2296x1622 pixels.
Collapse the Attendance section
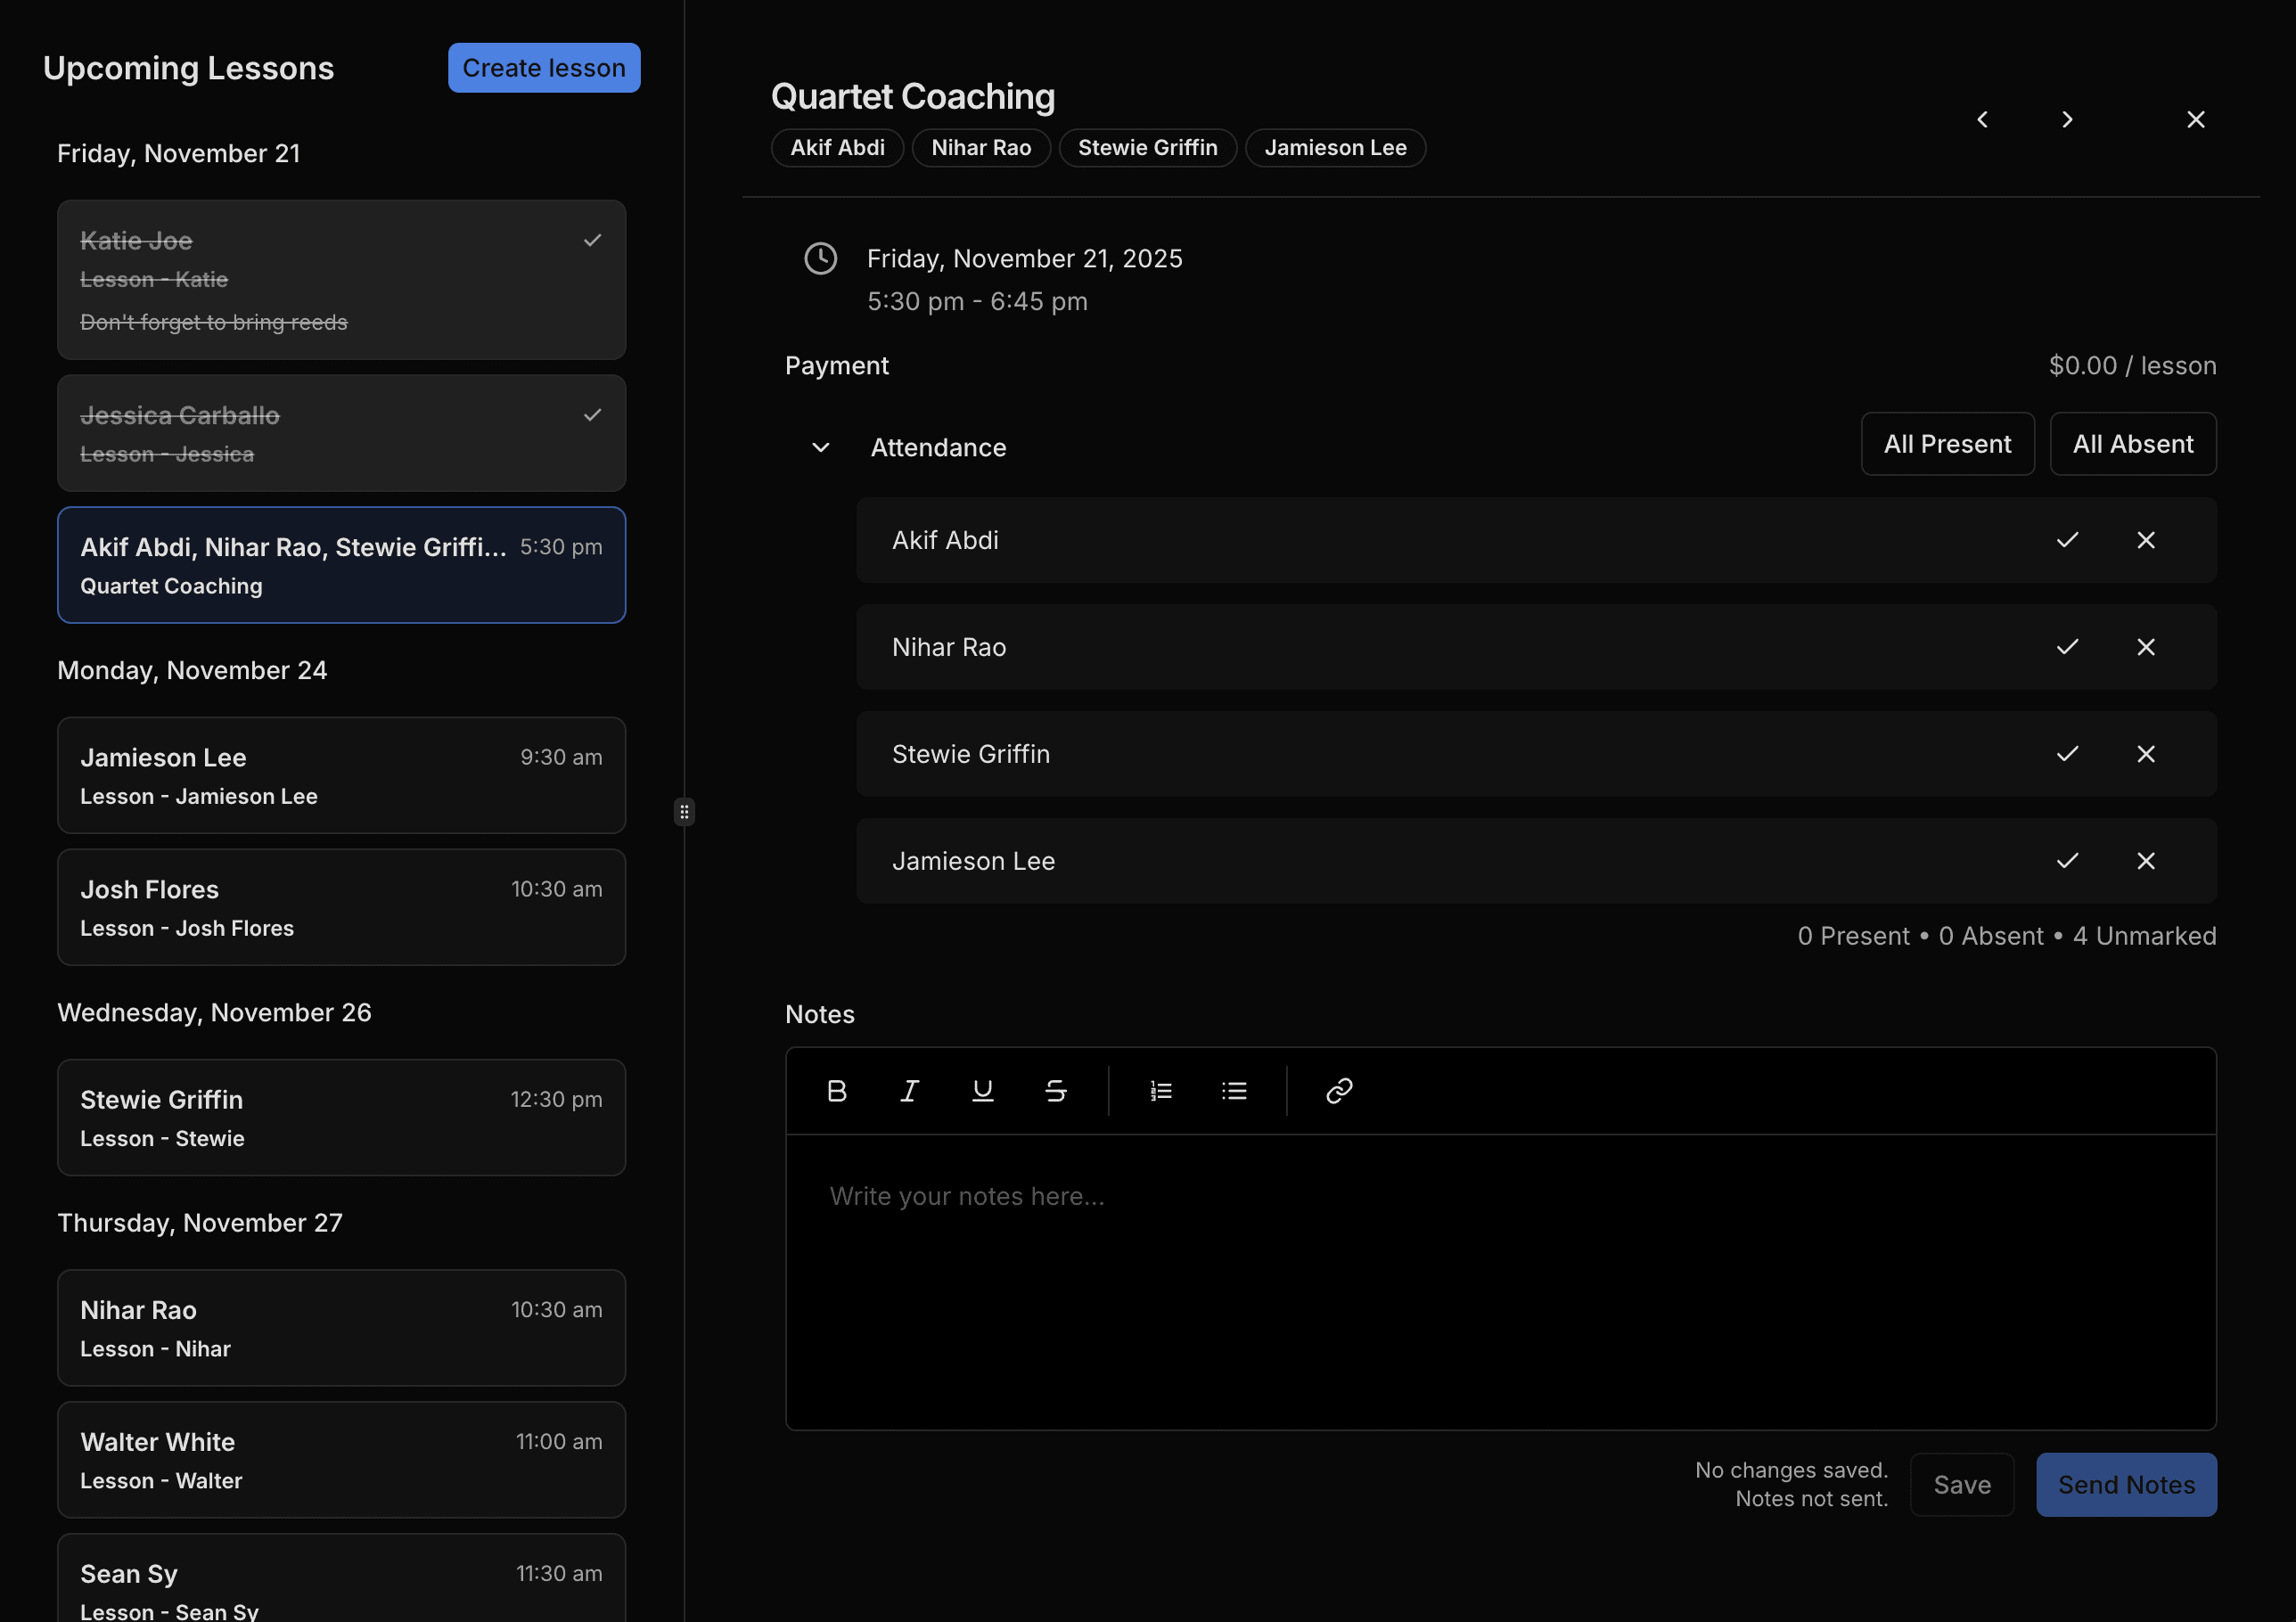point(821,447)
